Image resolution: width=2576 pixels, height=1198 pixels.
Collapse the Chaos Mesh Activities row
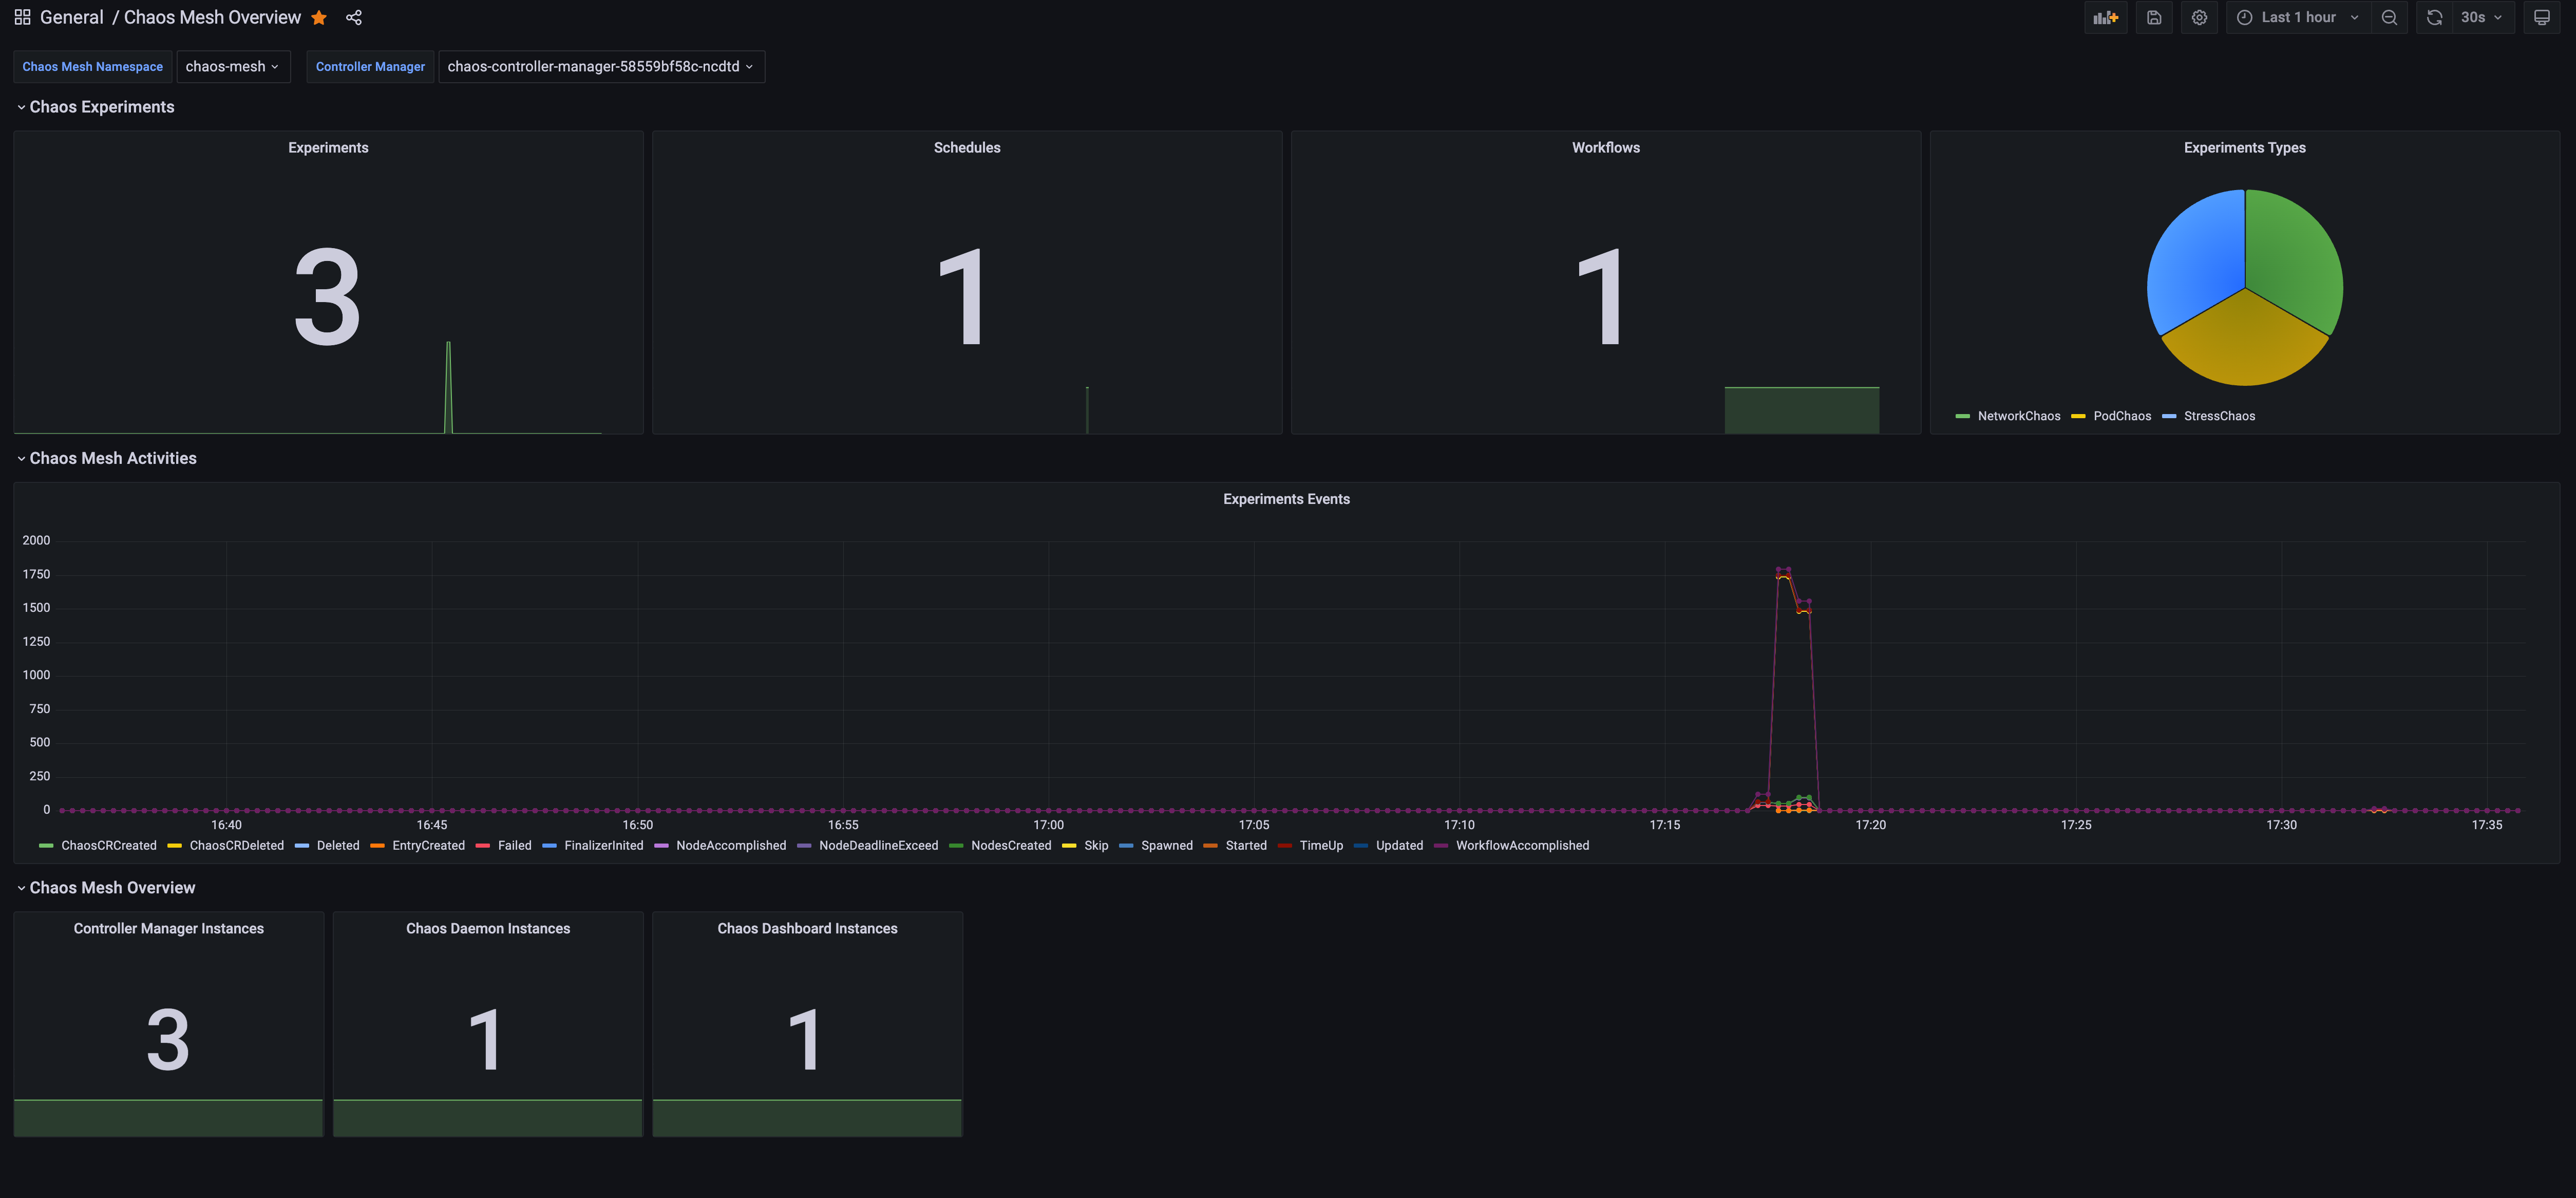[x=112, y=458]
